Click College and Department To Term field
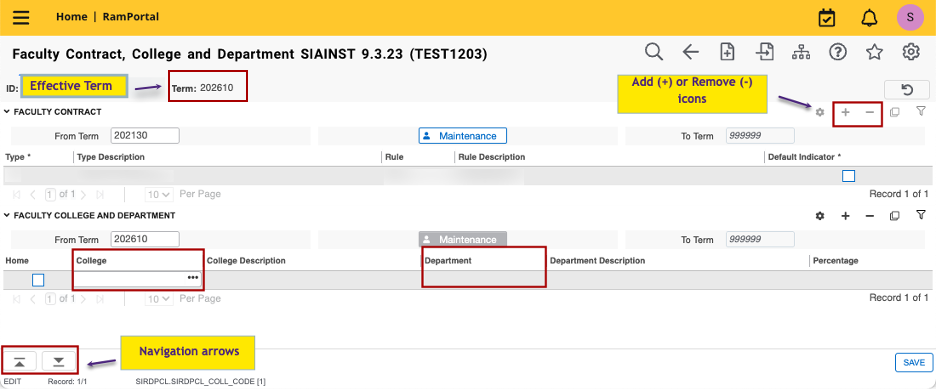The width and height of the screenshot is (936, 392). coord(760,239)
